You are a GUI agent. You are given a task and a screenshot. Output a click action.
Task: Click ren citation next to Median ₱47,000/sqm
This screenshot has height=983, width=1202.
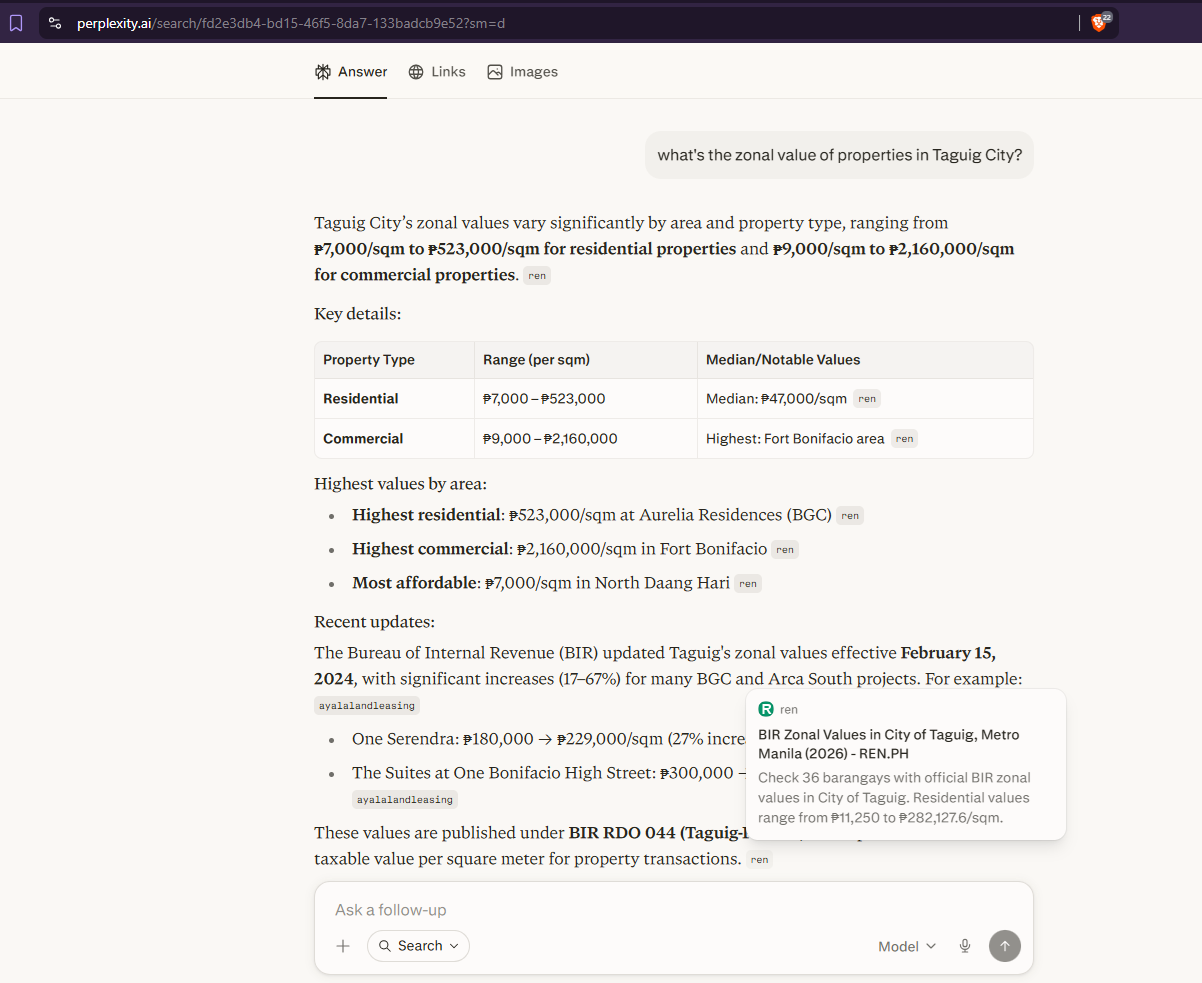pos(867,399)
